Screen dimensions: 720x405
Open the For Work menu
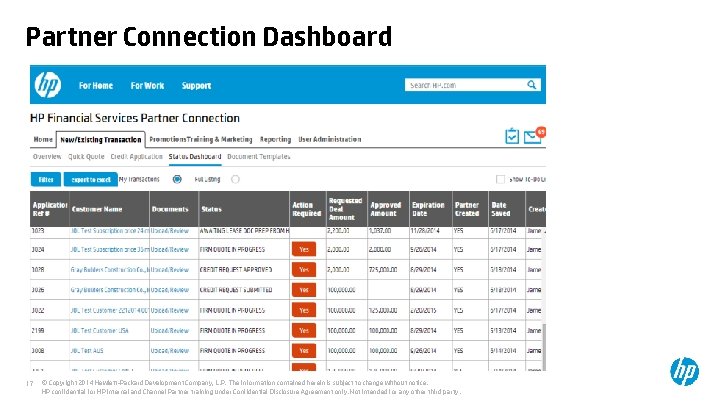click(x=147, y=85)
